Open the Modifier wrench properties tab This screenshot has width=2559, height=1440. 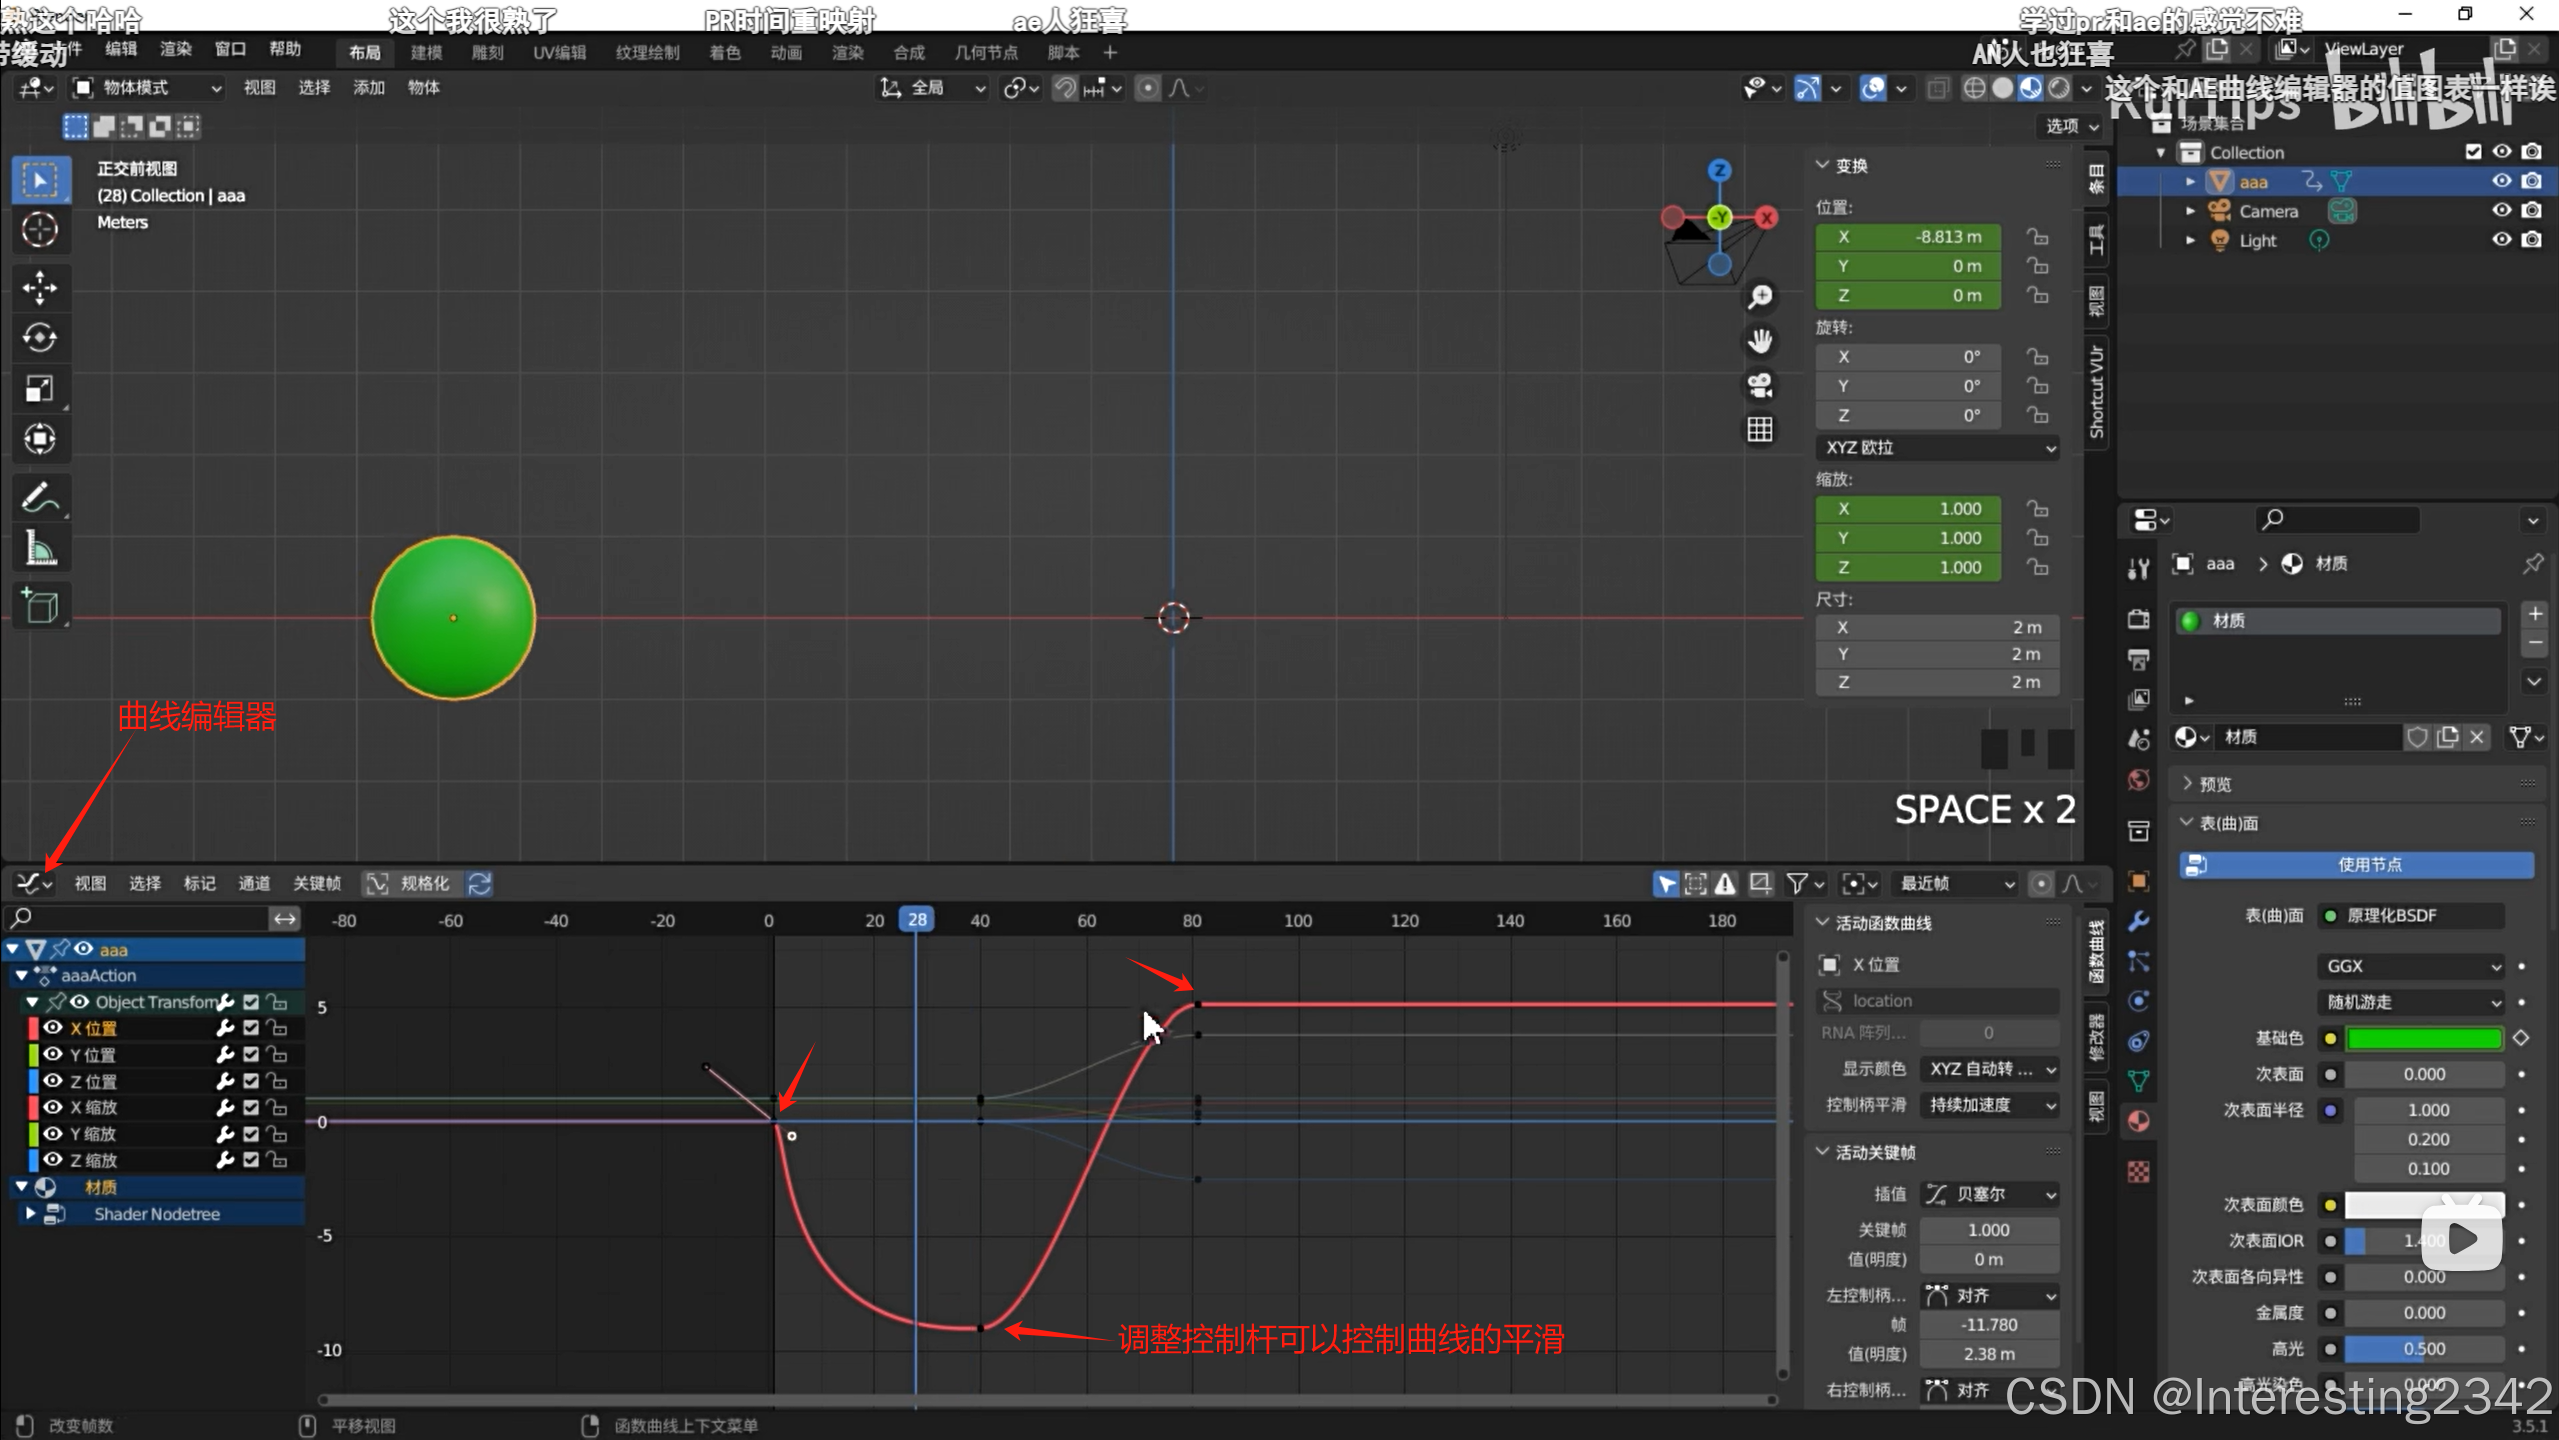point(2139,921)
